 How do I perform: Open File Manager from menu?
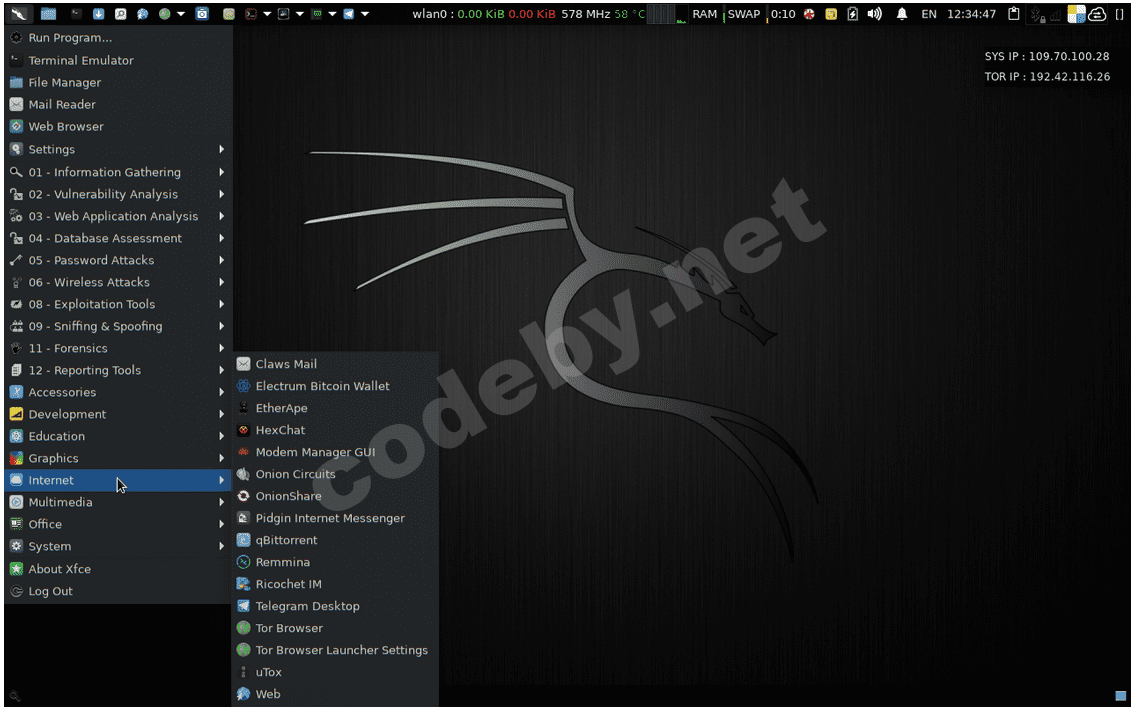[x=118, y=82]
